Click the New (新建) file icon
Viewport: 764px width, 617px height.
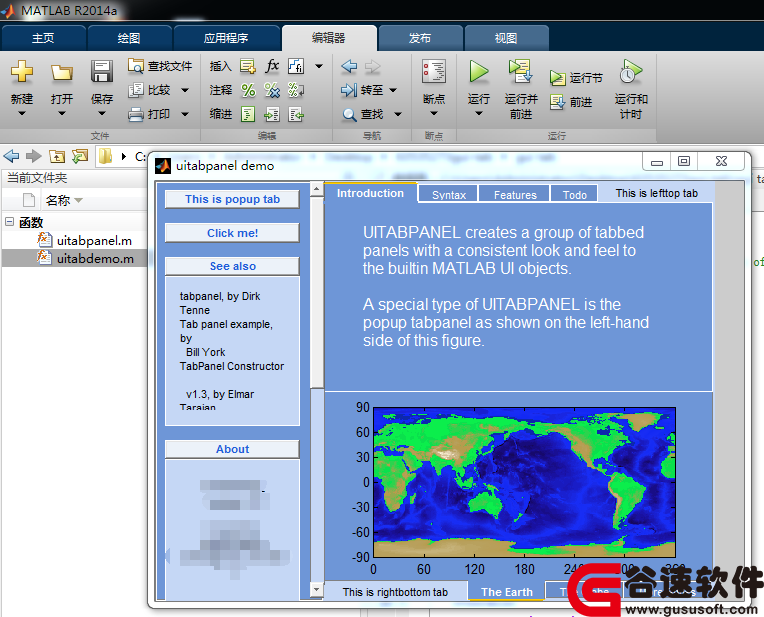click(22, 72)
